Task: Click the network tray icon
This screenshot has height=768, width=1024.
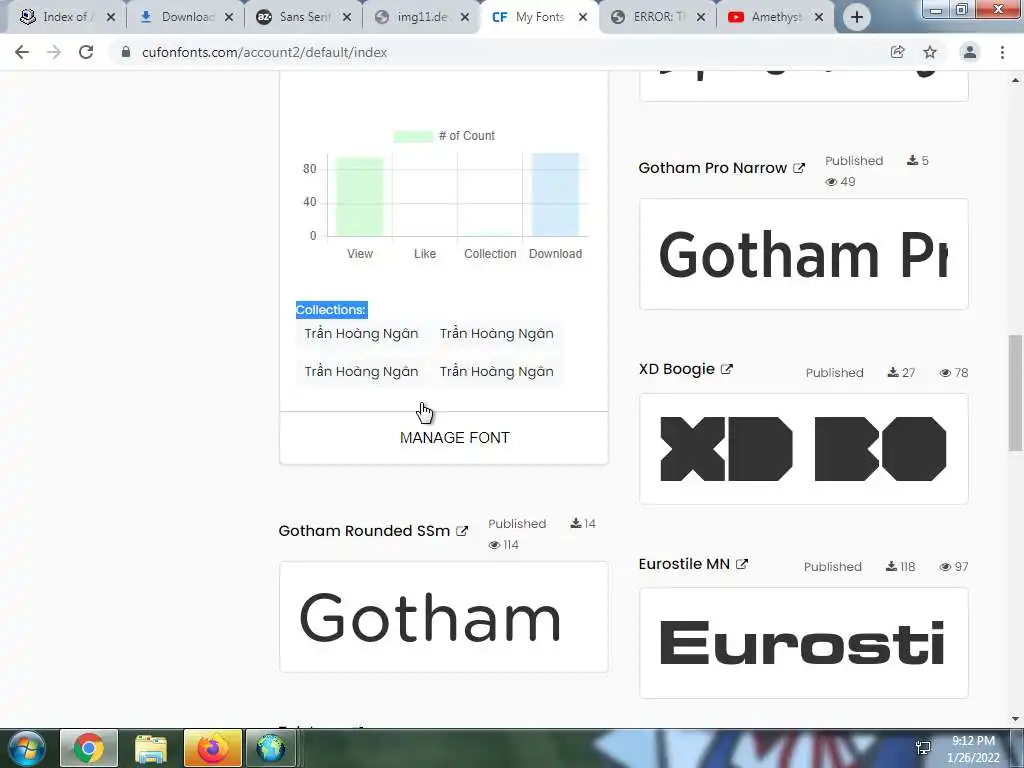Action: click(x=923, y=748)
